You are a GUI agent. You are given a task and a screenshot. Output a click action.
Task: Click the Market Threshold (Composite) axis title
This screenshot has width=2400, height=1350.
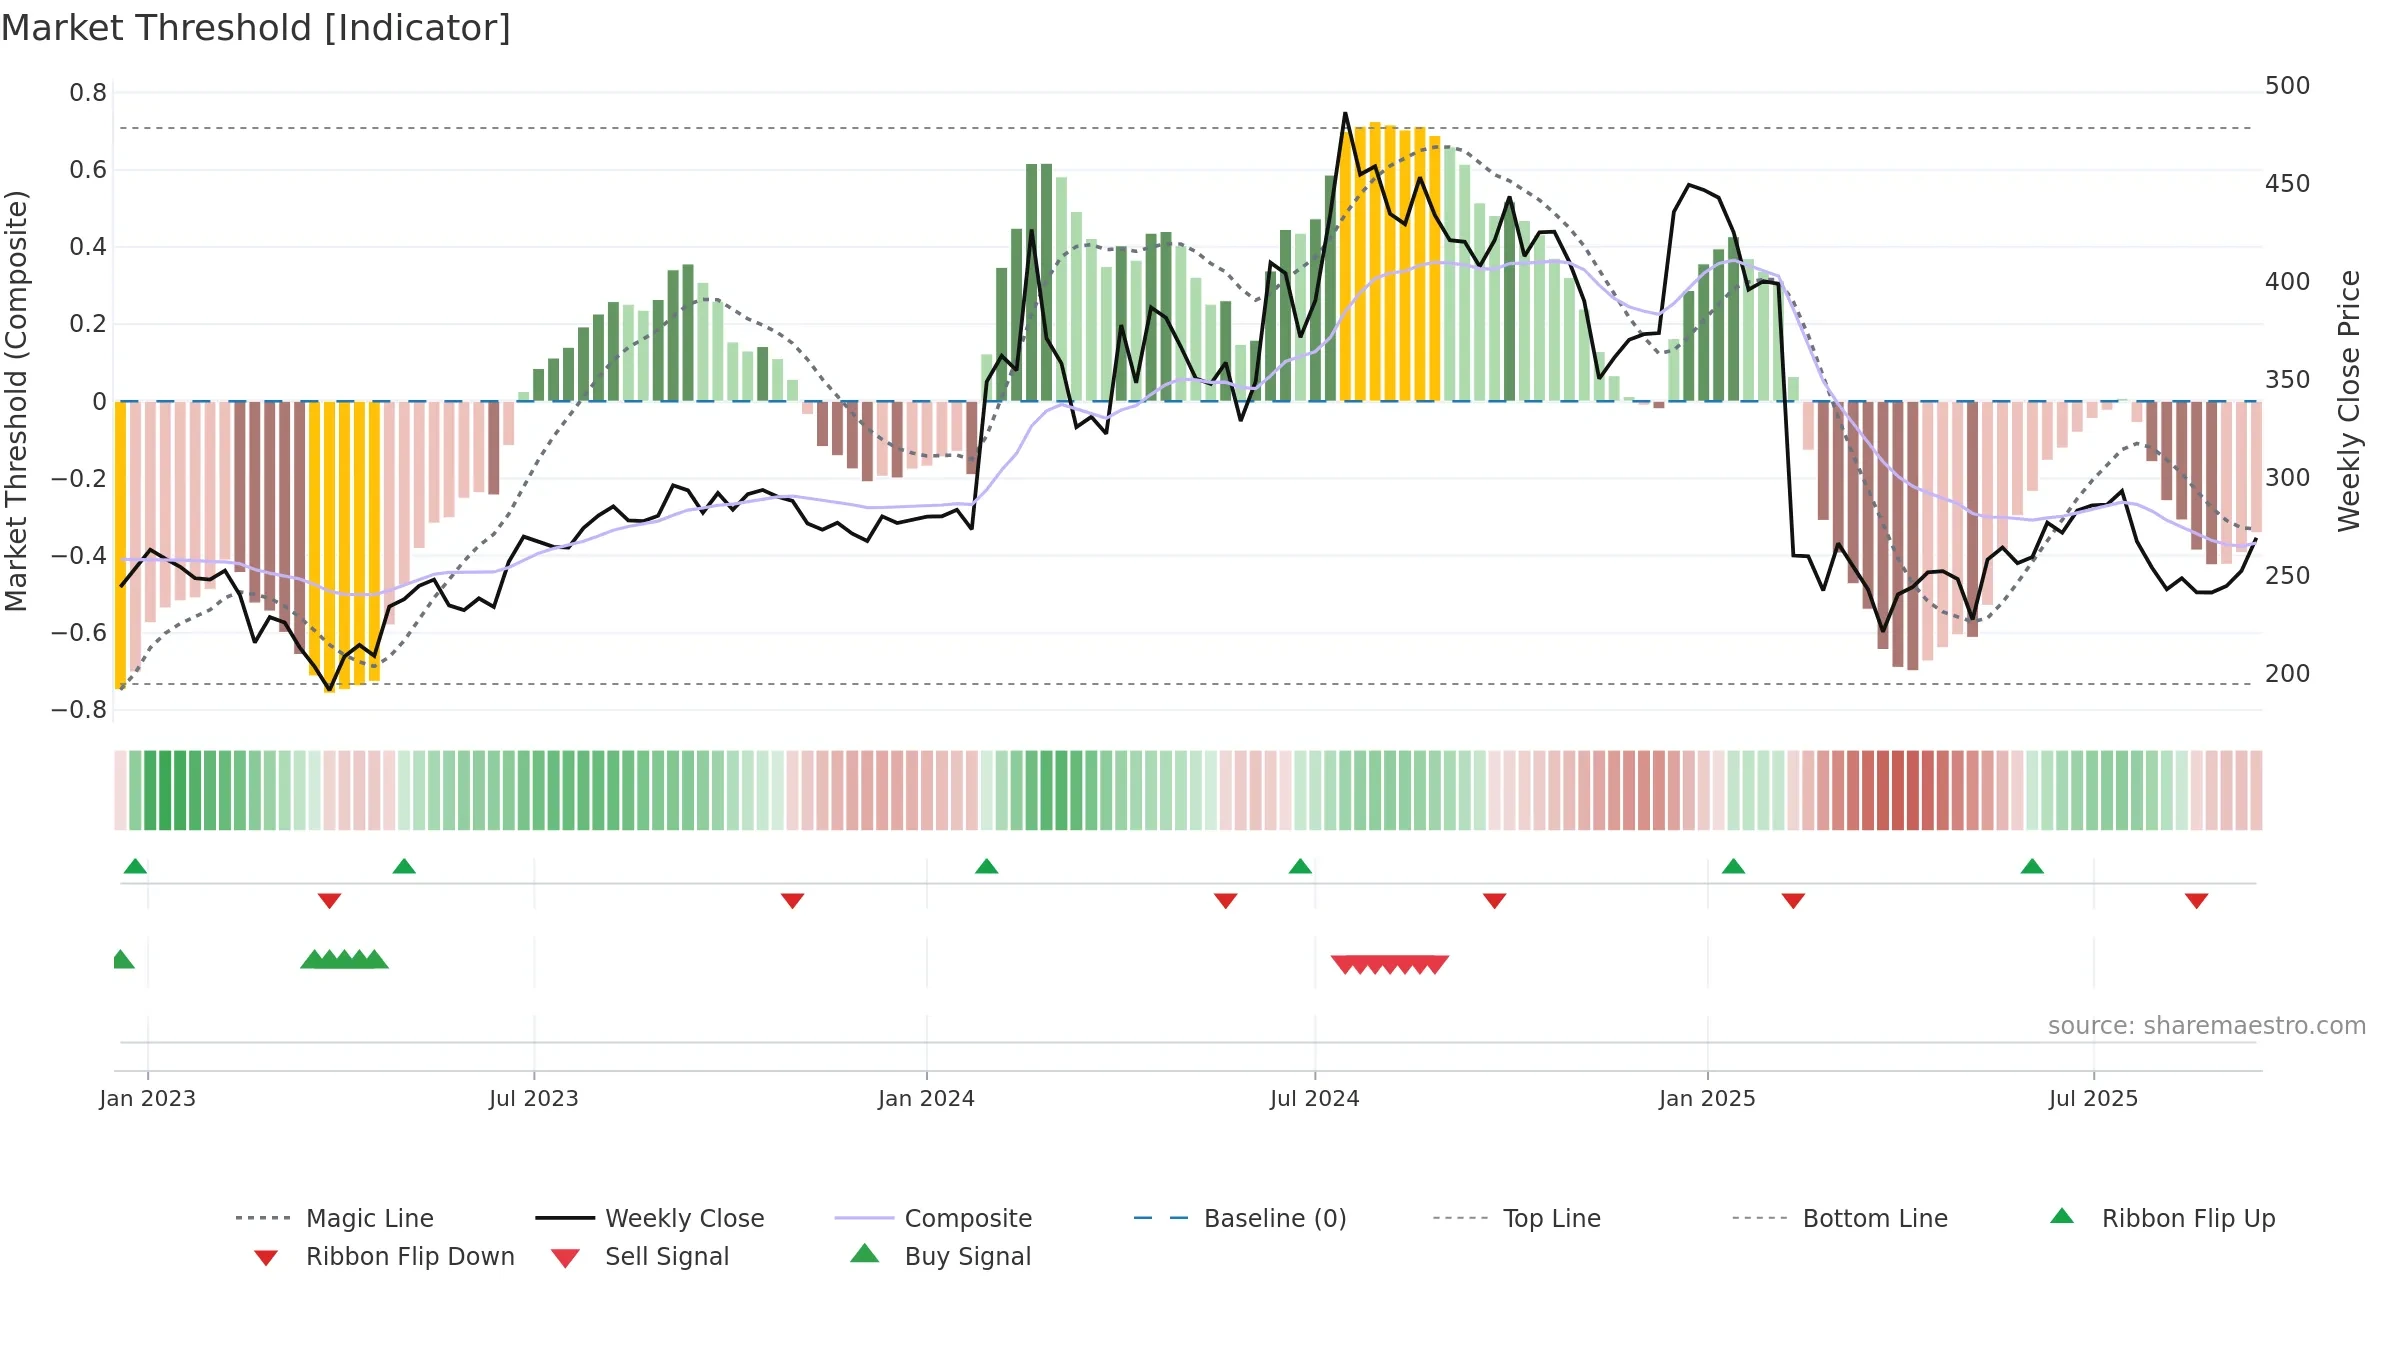pyautogui.click(x=16, y=401)
